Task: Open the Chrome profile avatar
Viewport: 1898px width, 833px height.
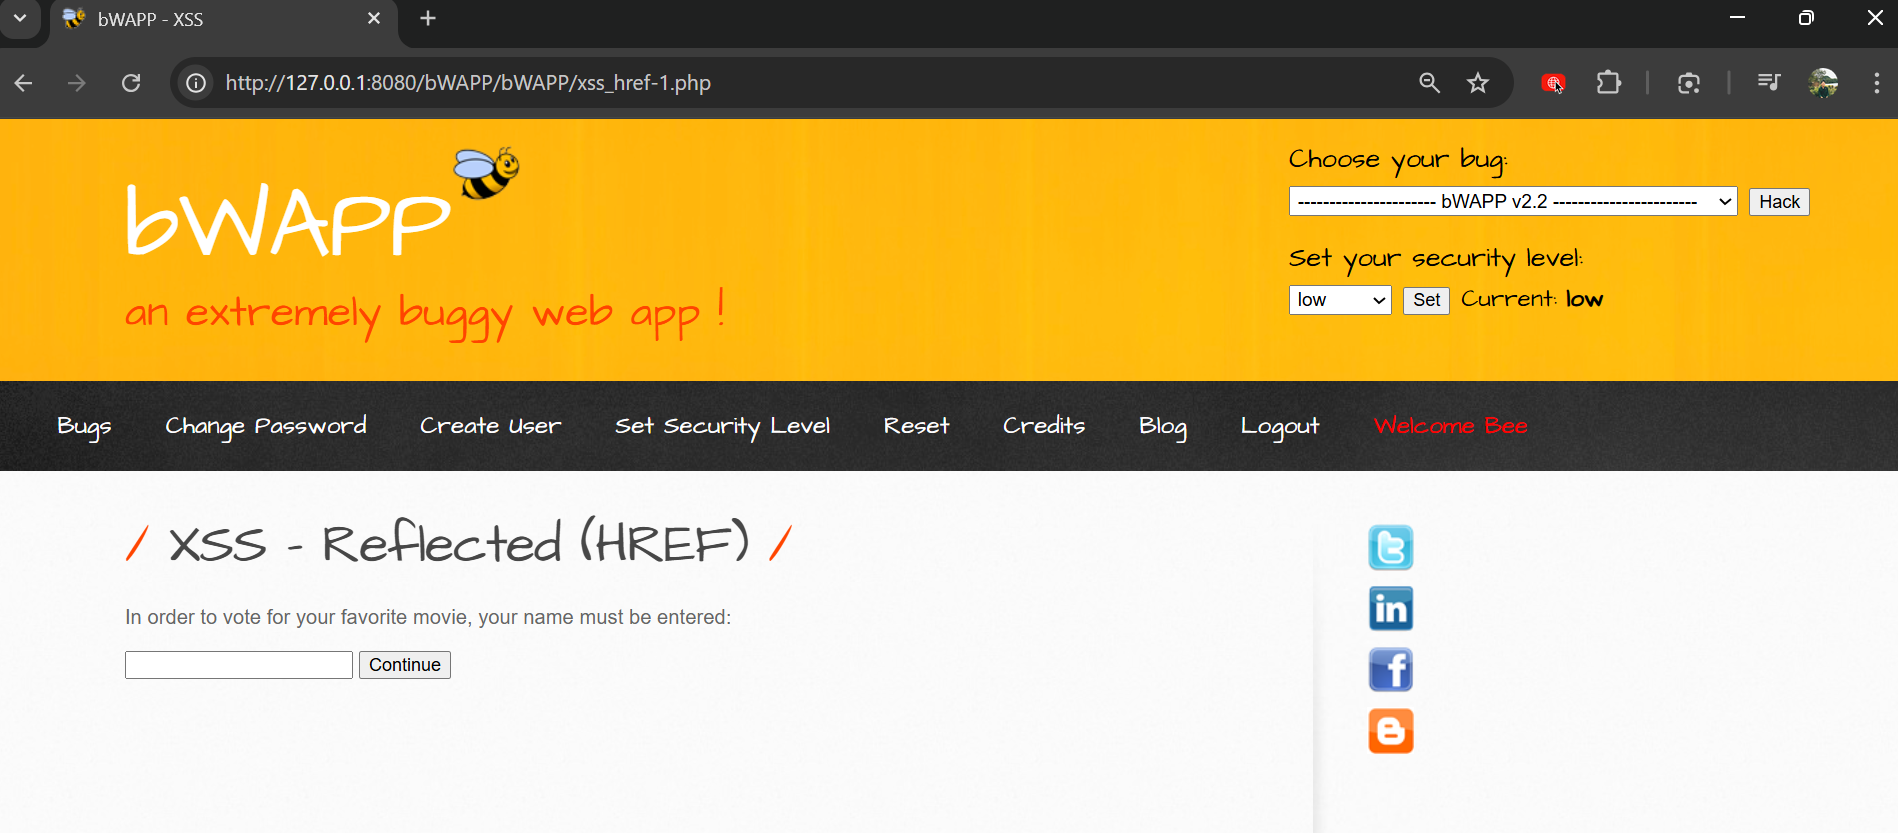Action: click(x=1823, y=83)
